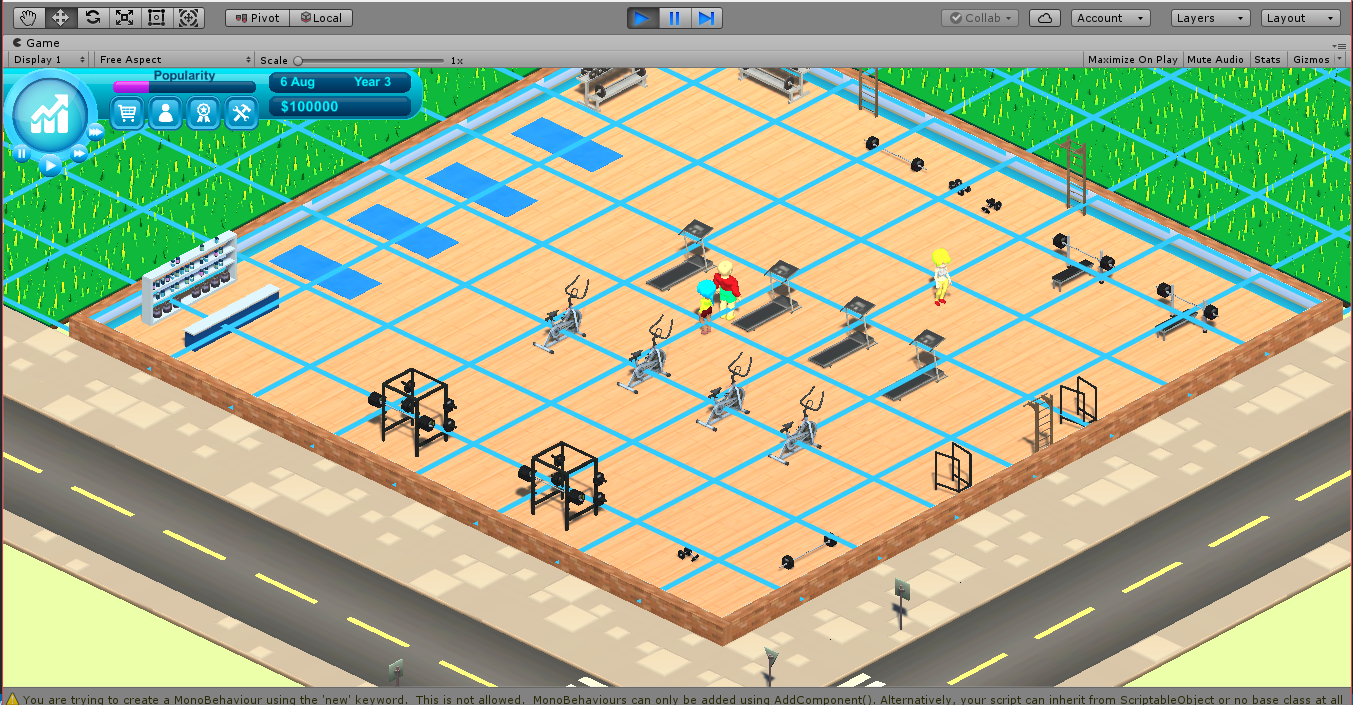This screenshot has width=1353, height=705.
Task: Open the staff panel via the person icon
Action: [x=165, y=113]
